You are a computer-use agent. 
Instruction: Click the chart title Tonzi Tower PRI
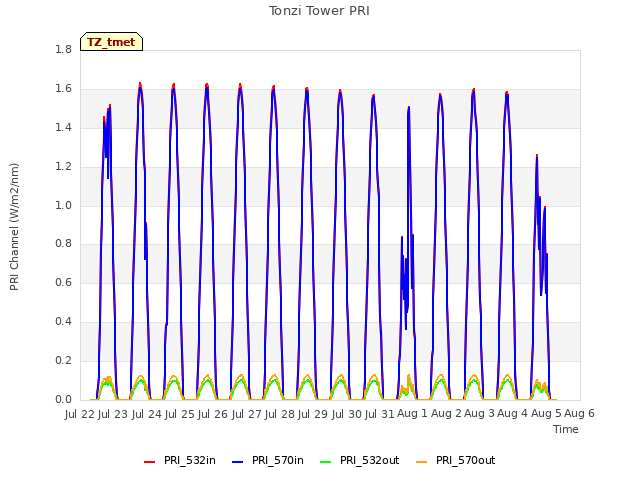(319, 11)
